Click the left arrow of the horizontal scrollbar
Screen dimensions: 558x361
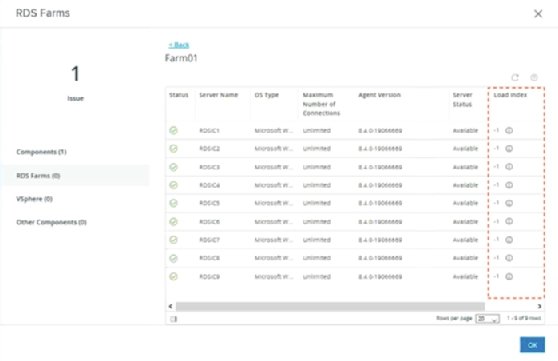click(170, 306)
